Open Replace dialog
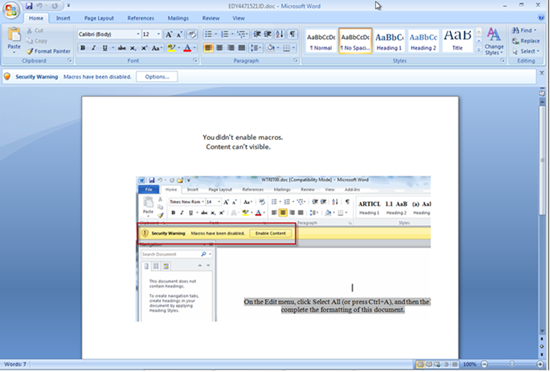This screenshot has width=550, height=372. tap(525, 41)
